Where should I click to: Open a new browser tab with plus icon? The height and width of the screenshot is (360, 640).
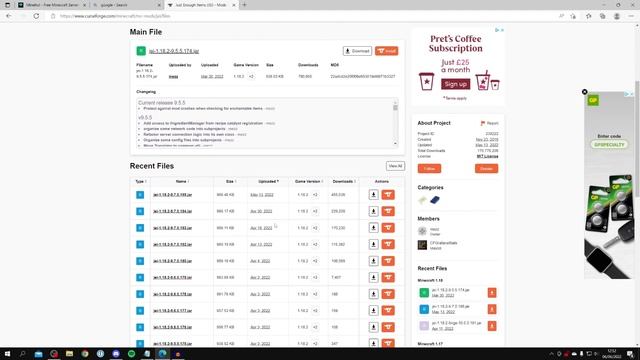coord(244,5)
